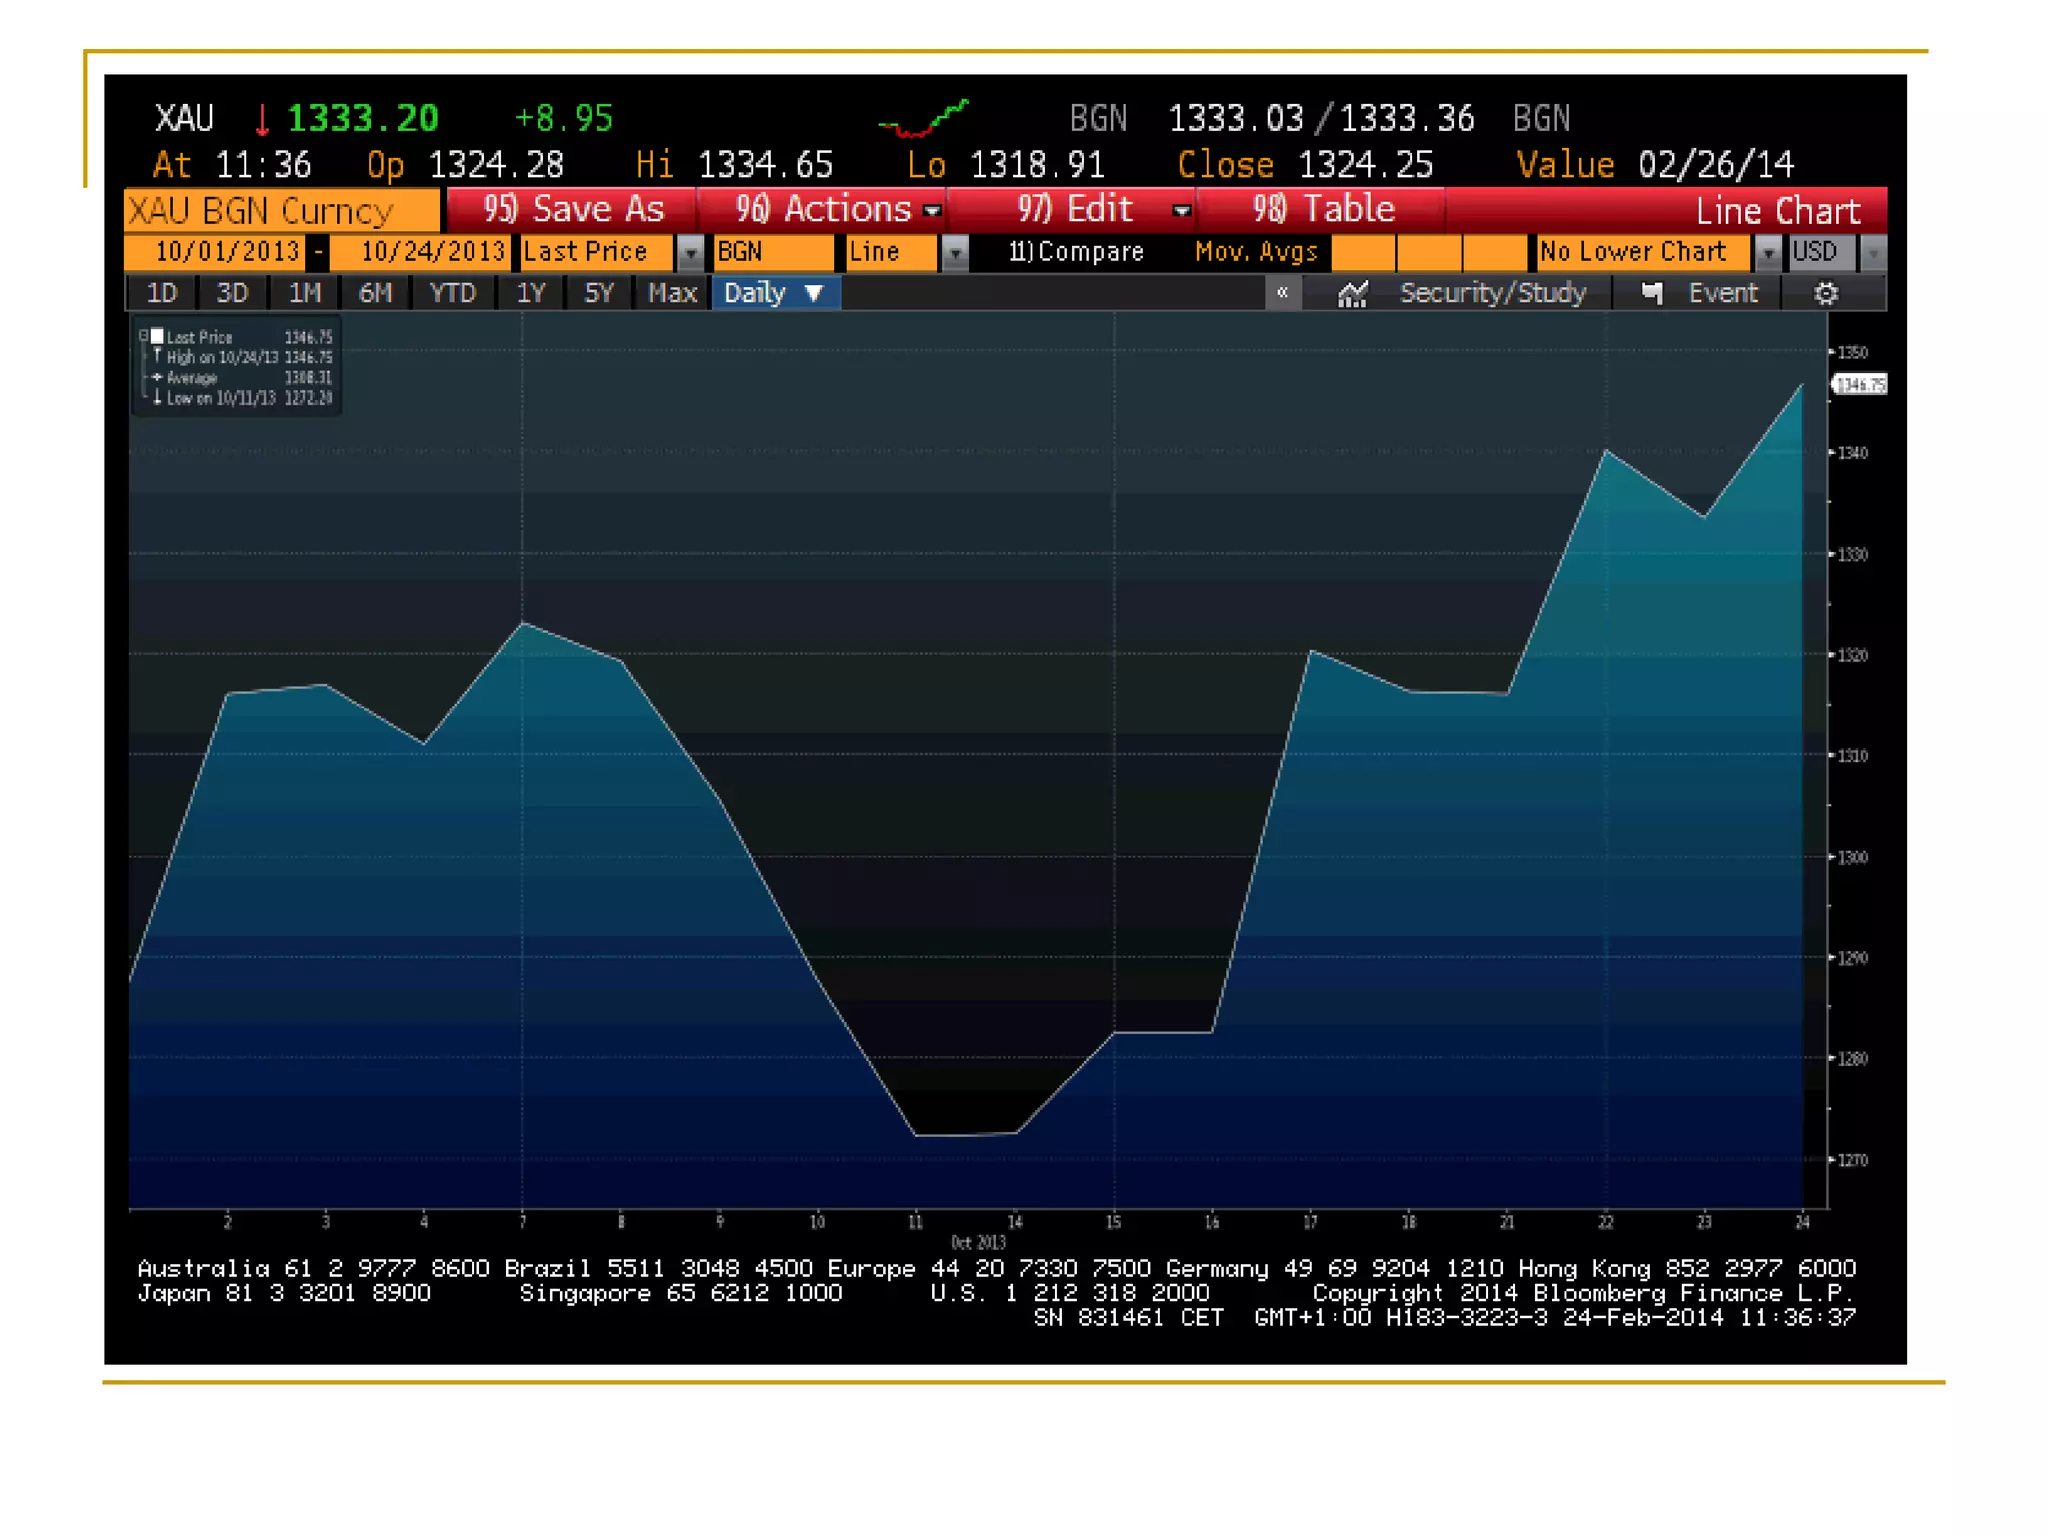Switch to the YTD time range
Viewport: 2048px width, 1536px height.
[452, 293]
